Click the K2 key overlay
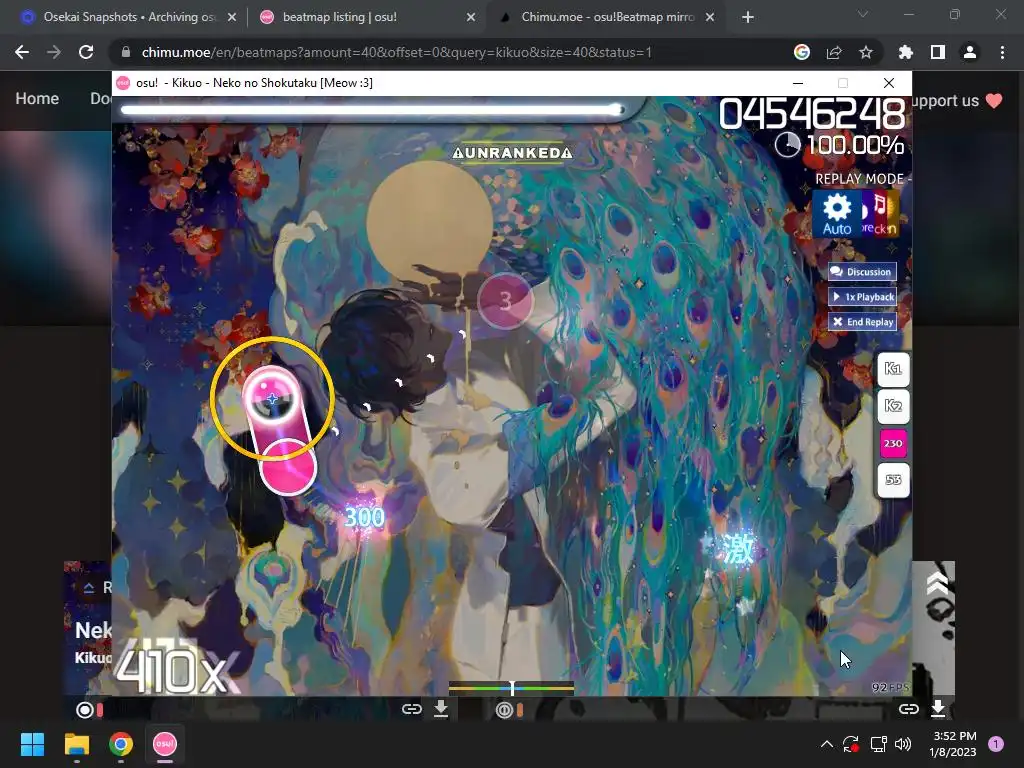The width and height of the screenshot is (1024, 768). pos(893,406)
